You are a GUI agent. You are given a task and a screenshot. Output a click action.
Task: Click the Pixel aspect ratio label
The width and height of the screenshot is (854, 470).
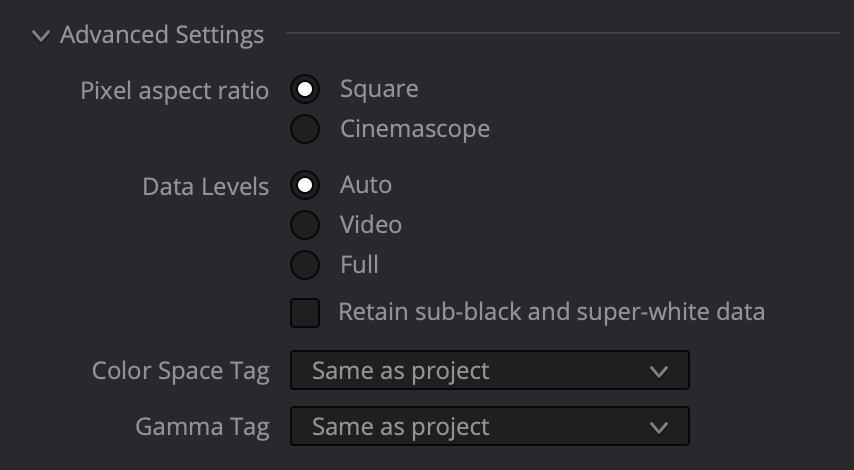pyautogui.click(x=174, y=91)
